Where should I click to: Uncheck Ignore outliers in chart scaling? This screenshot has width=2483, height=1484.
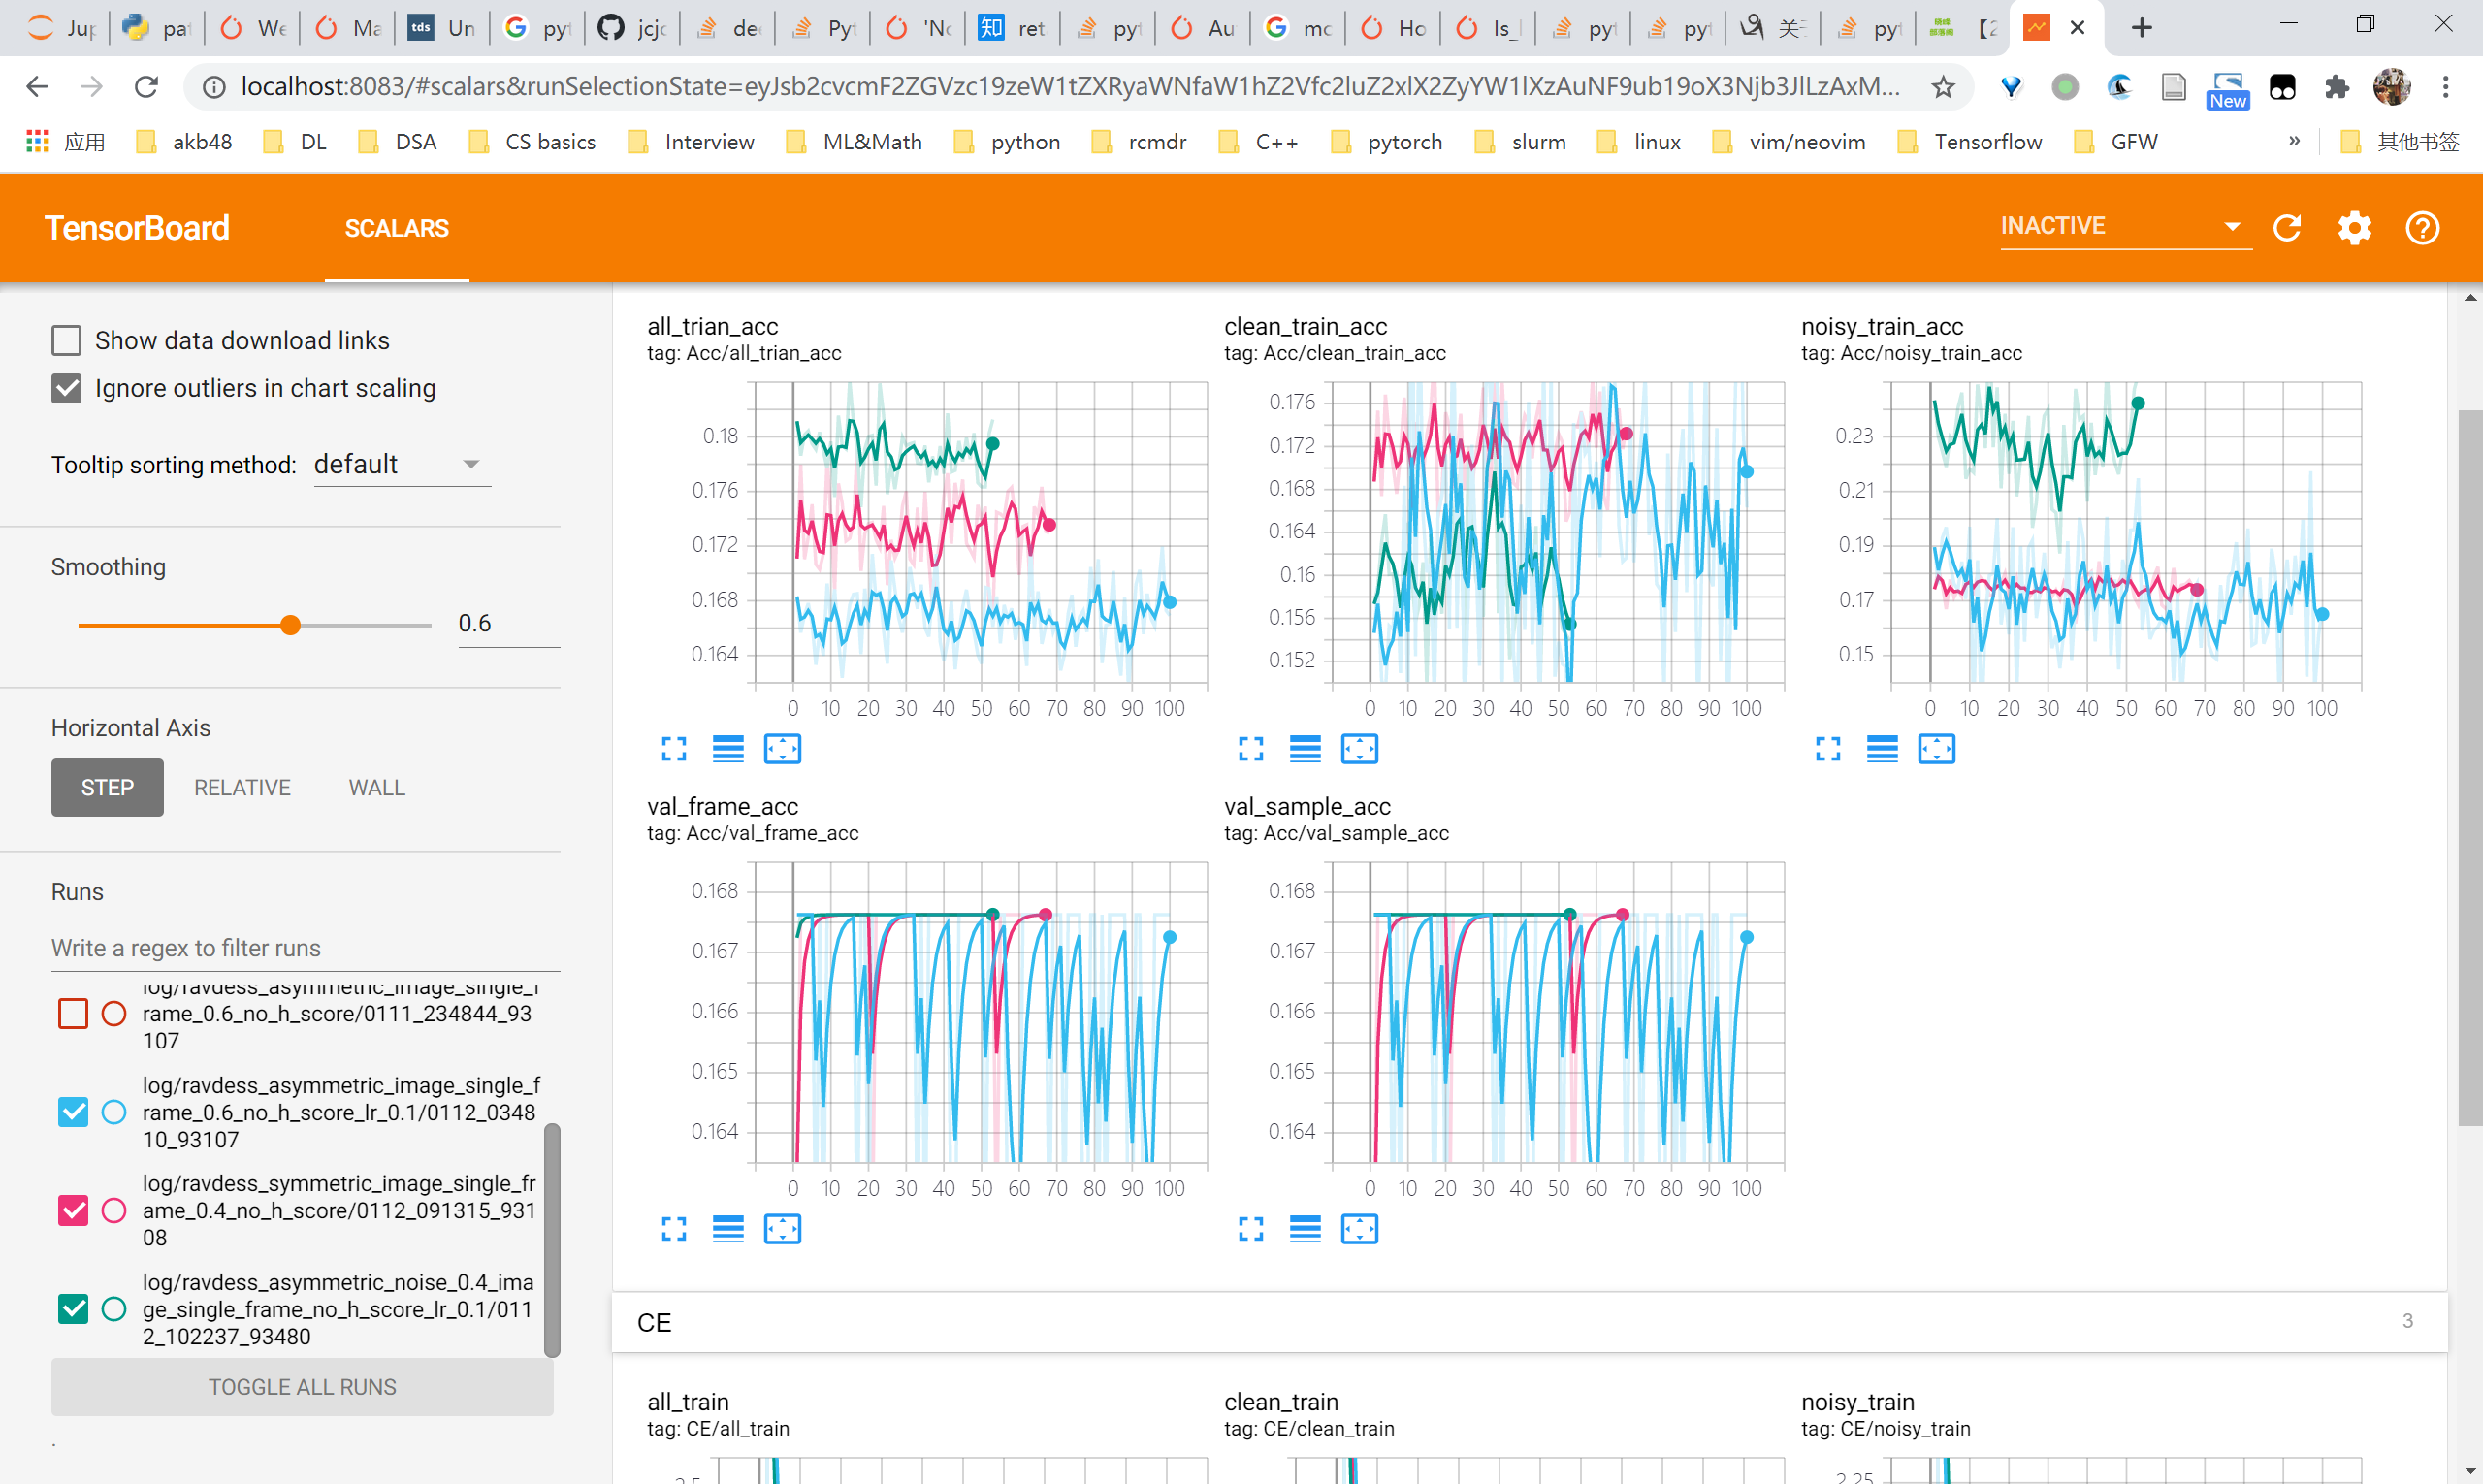click(66, 388)
